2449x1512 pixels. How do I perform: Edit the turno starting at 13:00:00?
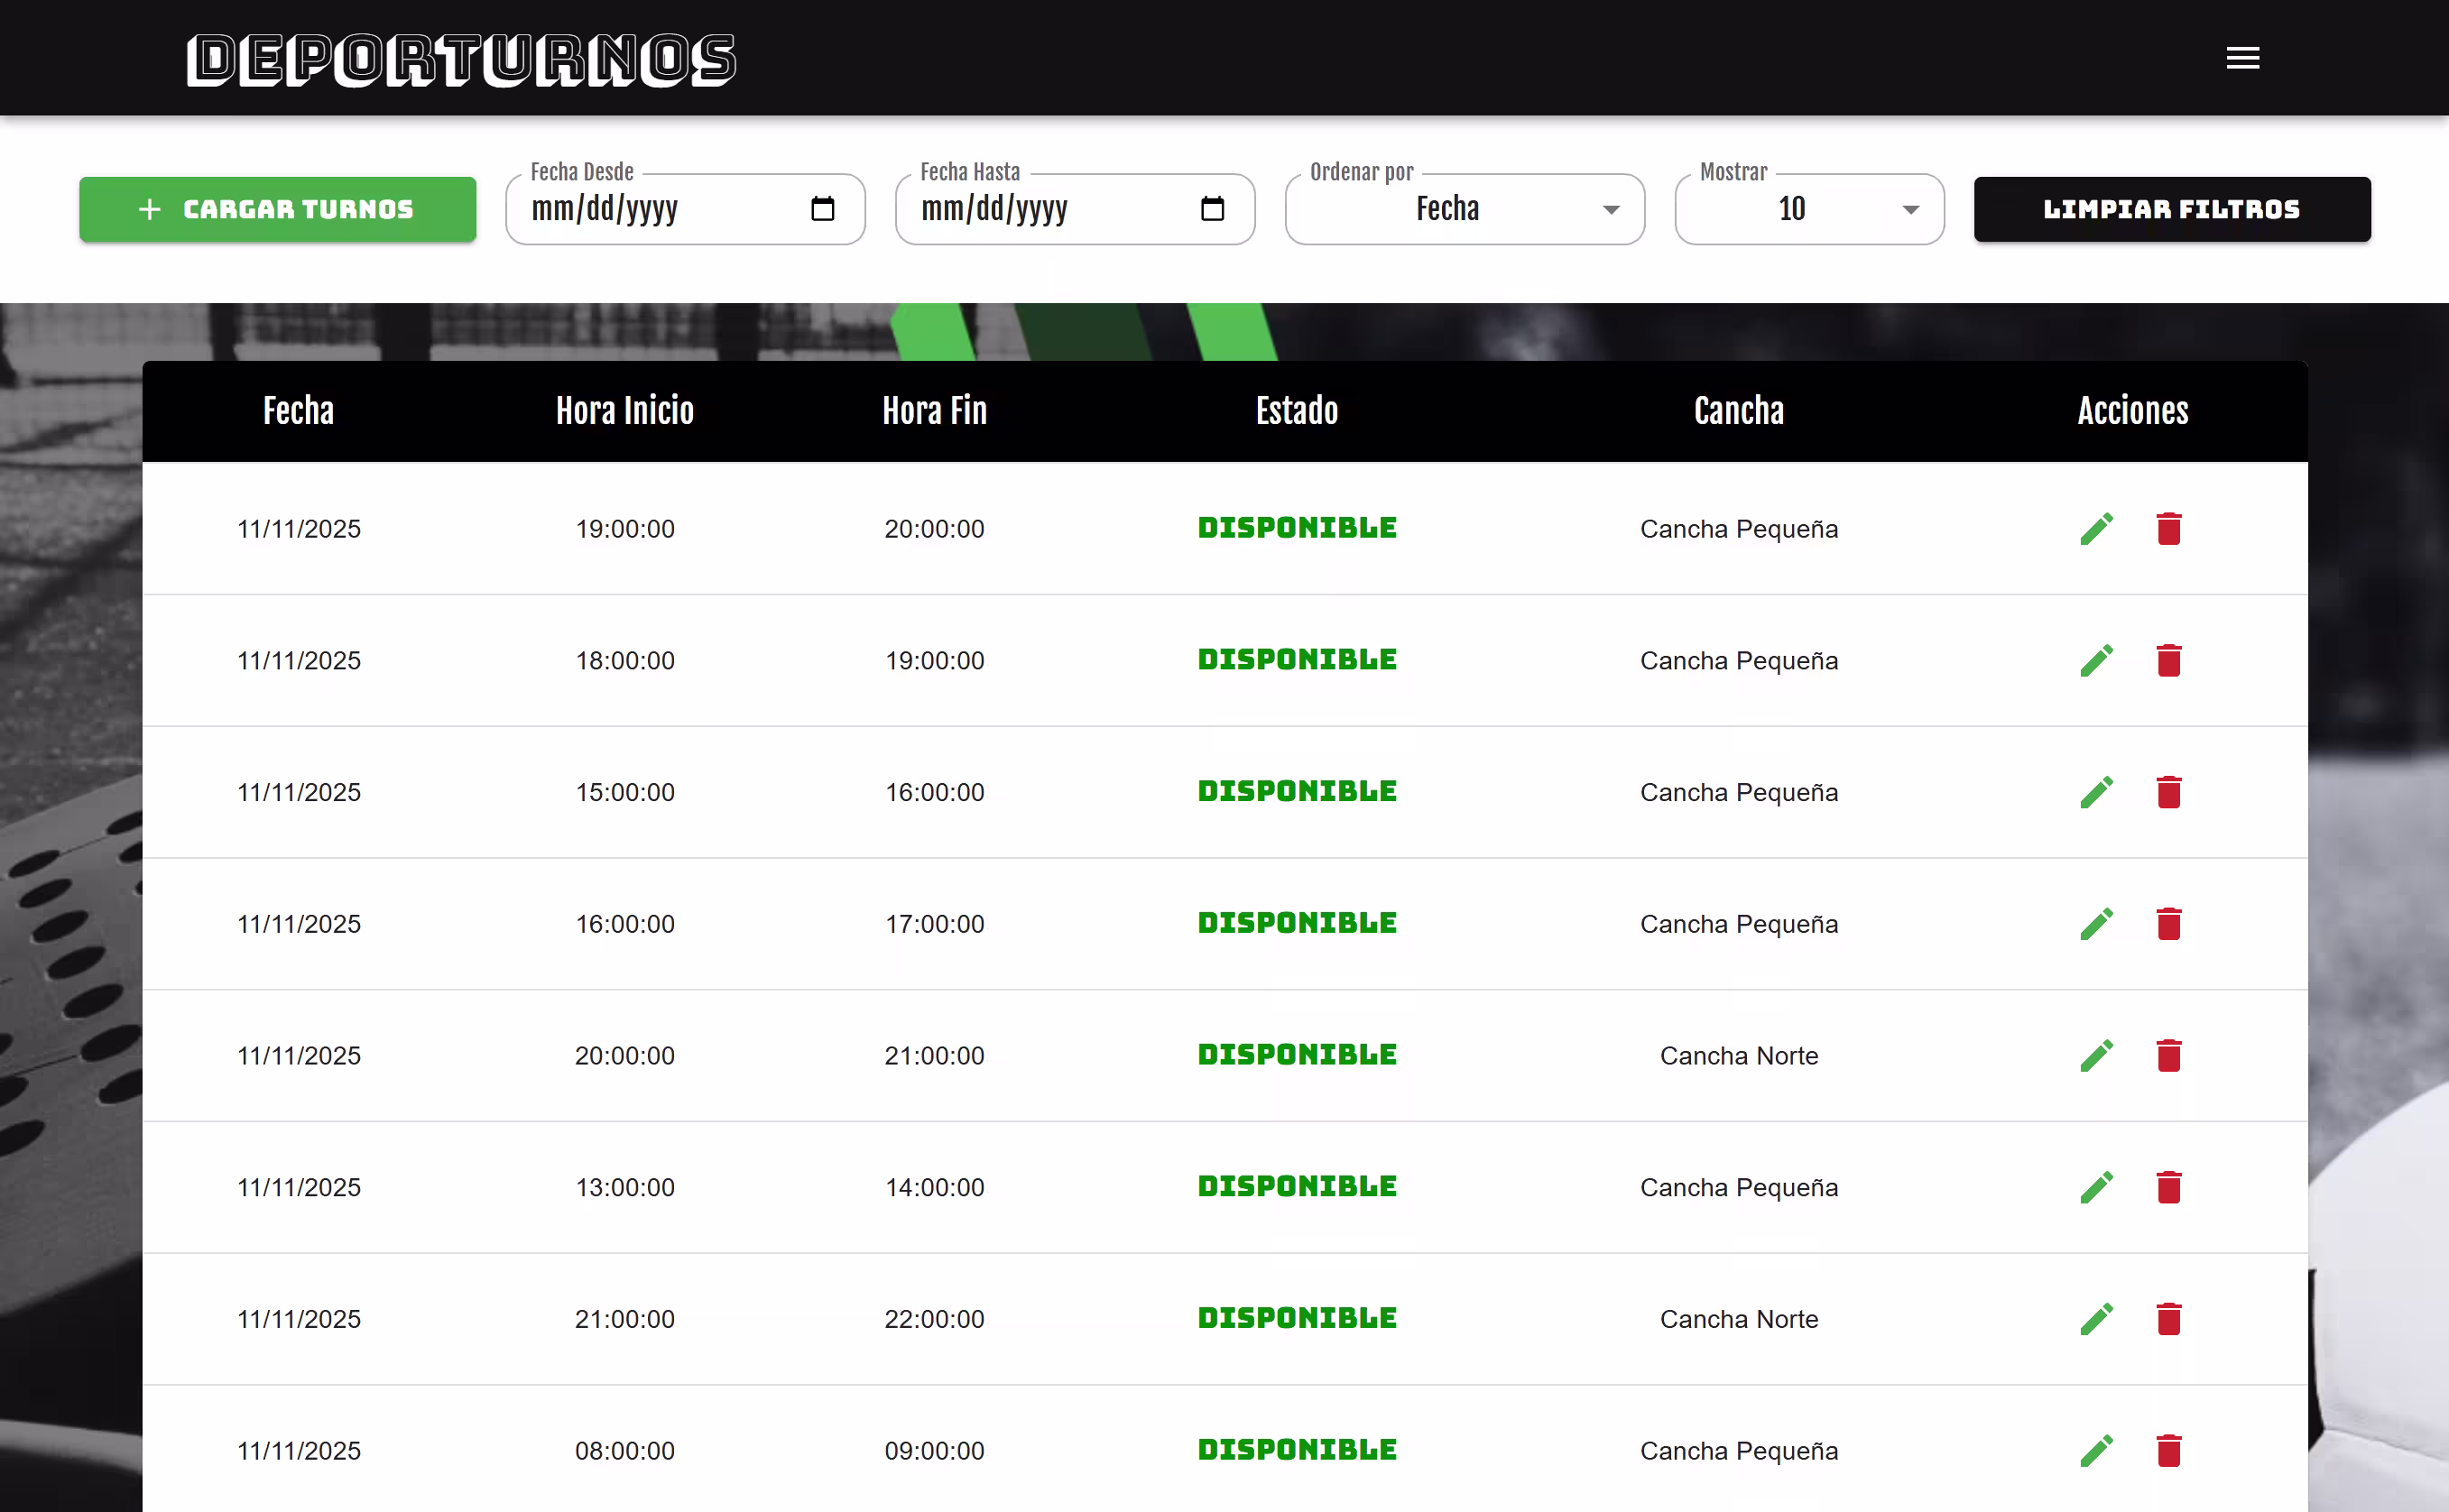click(x=2096, y=1188)
